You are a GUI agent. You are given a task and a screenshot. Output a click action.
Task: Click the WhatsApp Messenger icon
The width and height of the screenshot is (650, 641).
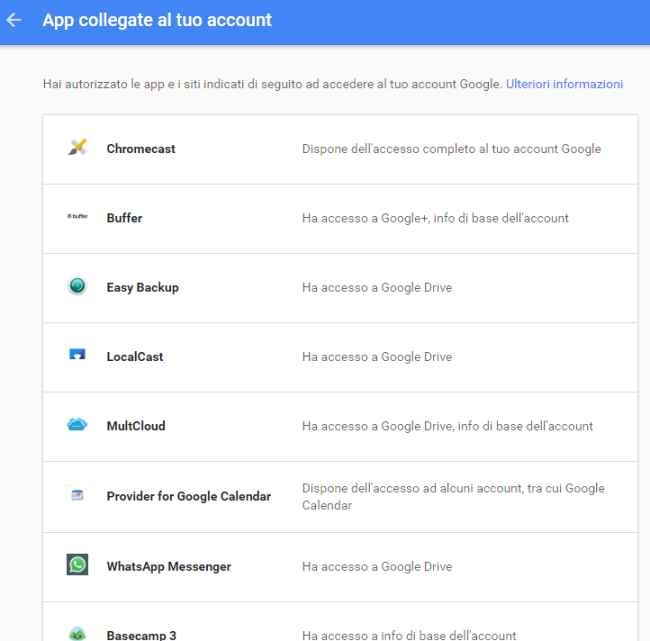coord(77,564)
